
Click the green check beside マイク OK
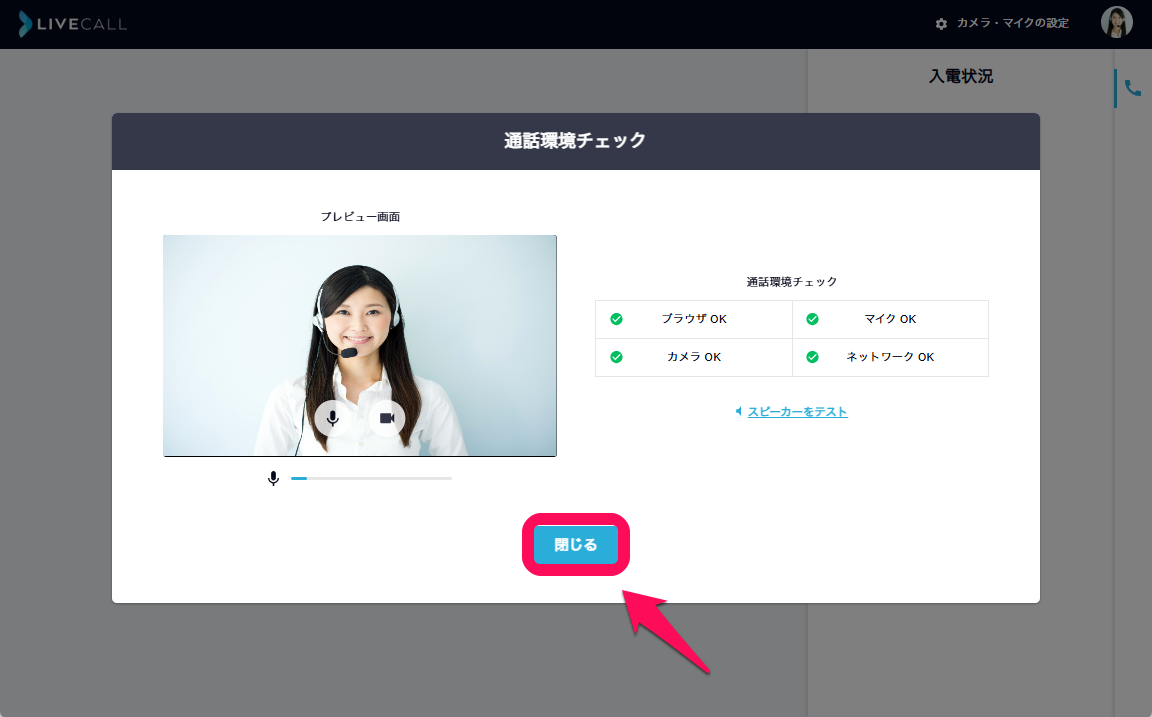tap(813, 319)
